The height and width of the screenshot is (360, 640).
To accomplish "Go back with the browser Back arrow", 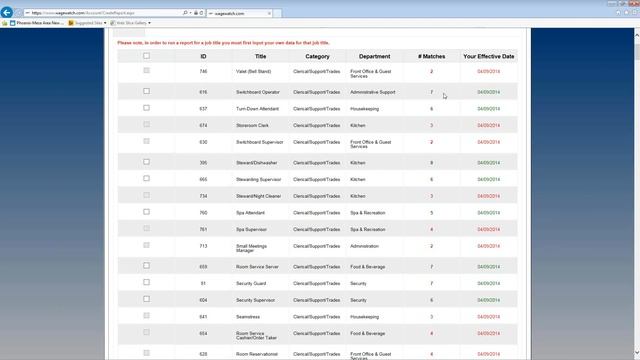I will tap(7, 12).
